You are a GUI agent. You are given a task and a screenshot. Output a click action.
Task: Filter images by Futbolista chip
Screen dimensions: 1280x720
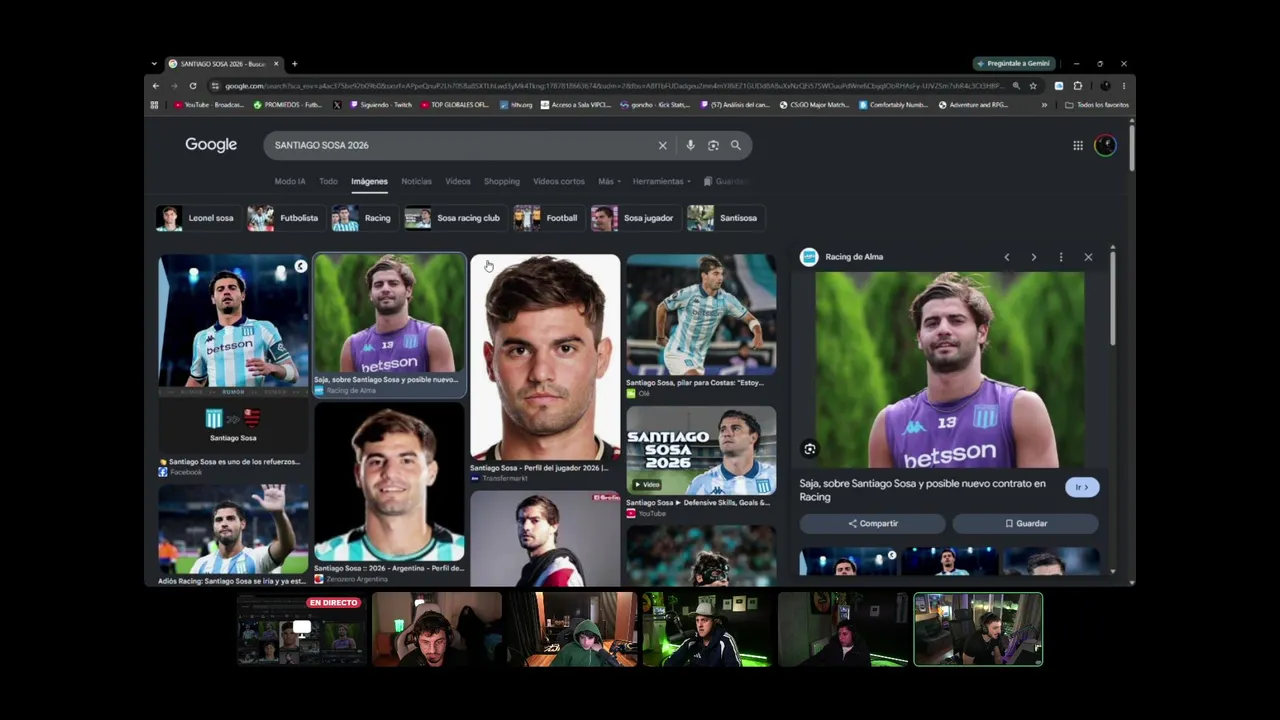pos(286,218)
